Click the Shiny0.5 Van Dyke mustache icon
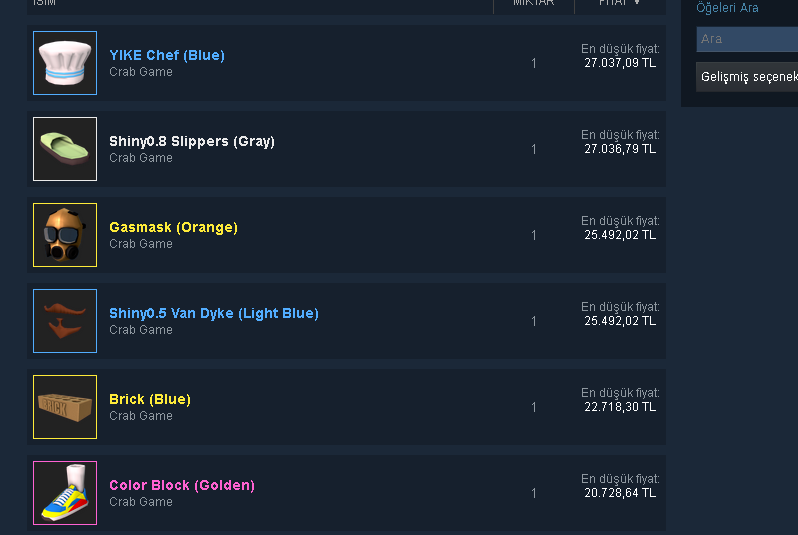The image size is (798, 535). (65, 321)
